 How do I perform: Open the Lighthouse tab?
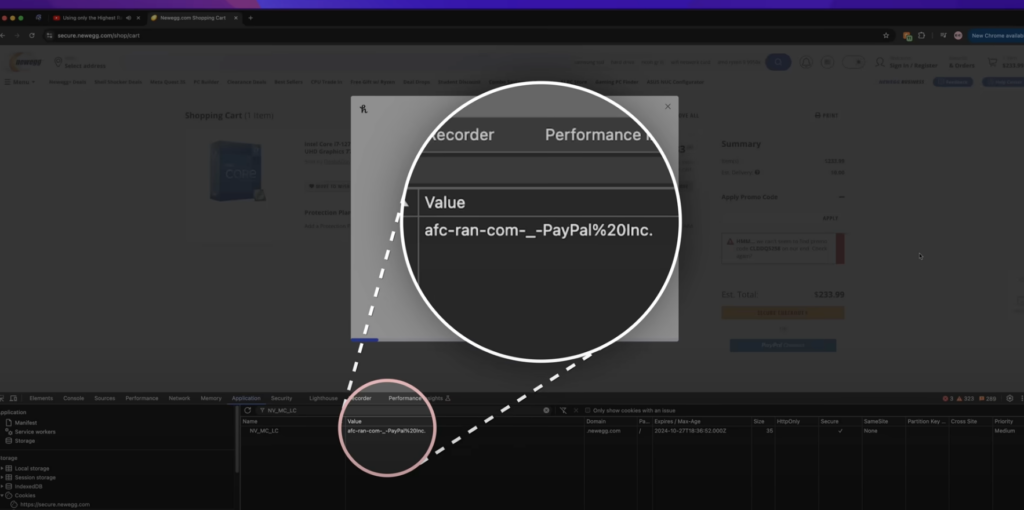click(323, 398)
